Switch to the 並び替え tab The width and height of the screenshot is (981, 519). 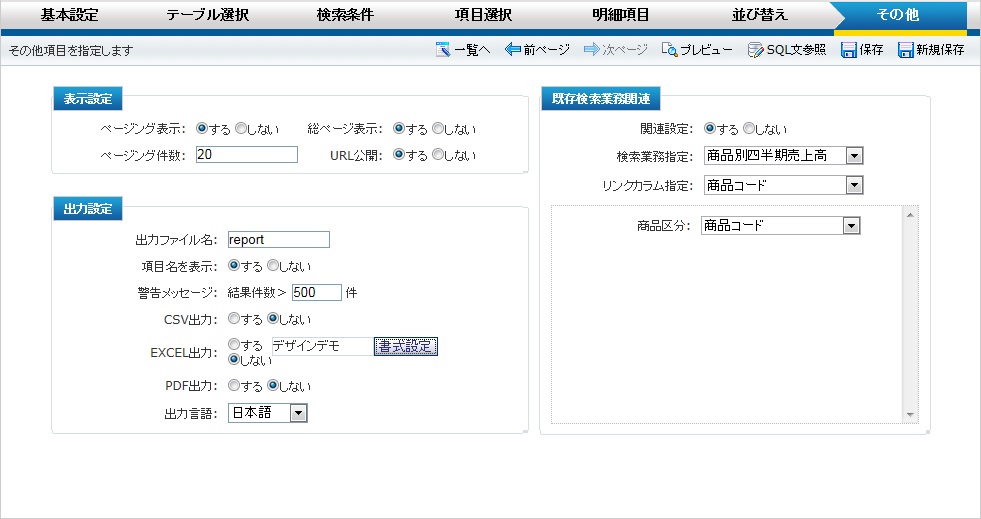760,15
